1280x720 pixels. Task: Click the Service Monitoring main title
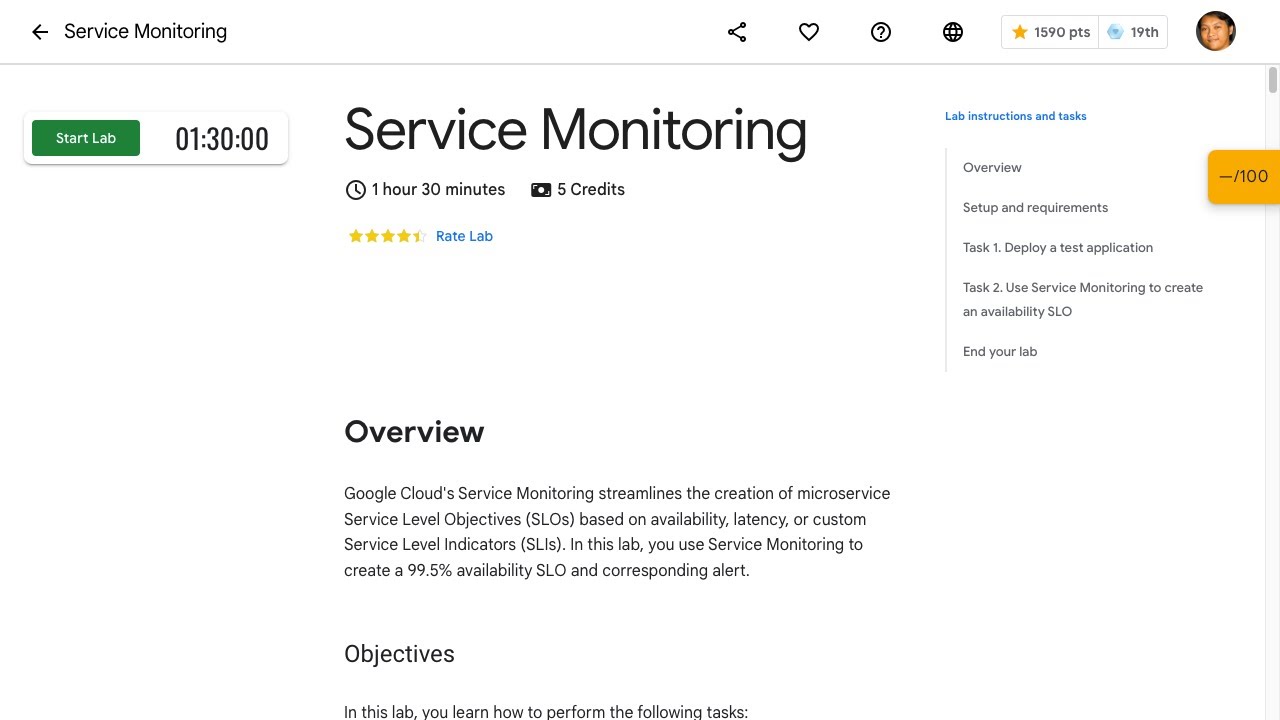coord(575,130)
